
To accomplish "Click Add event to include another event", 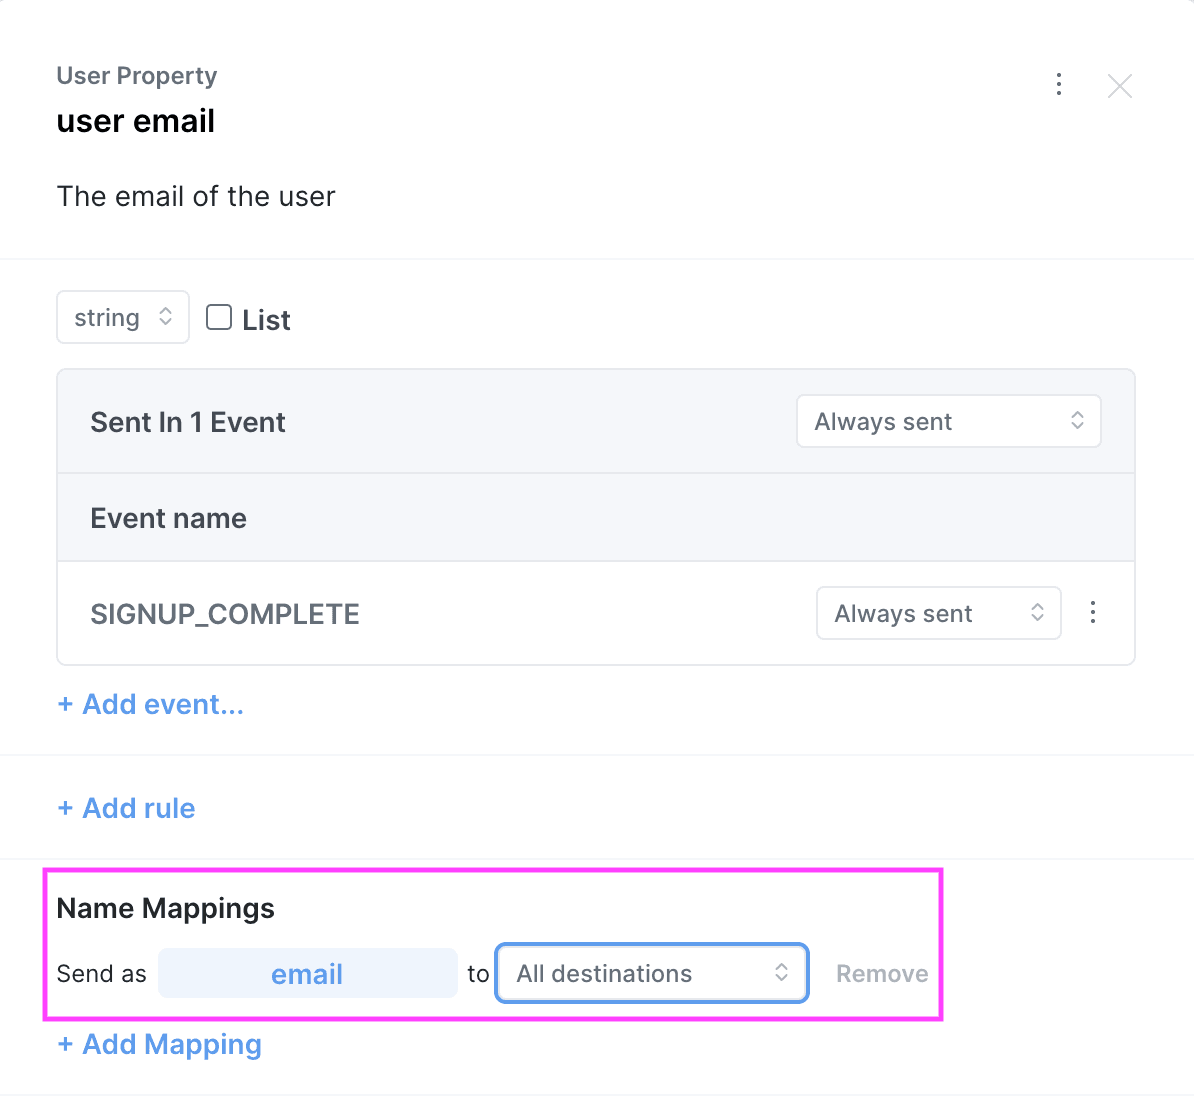I will coord(150,704).
